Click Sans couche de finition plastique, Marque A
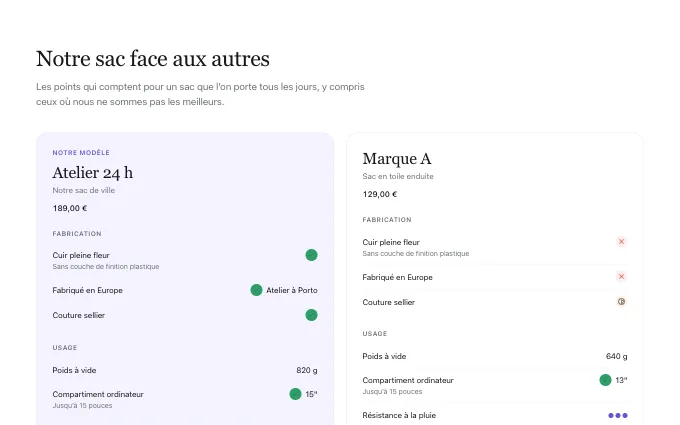 click(416, 253)
